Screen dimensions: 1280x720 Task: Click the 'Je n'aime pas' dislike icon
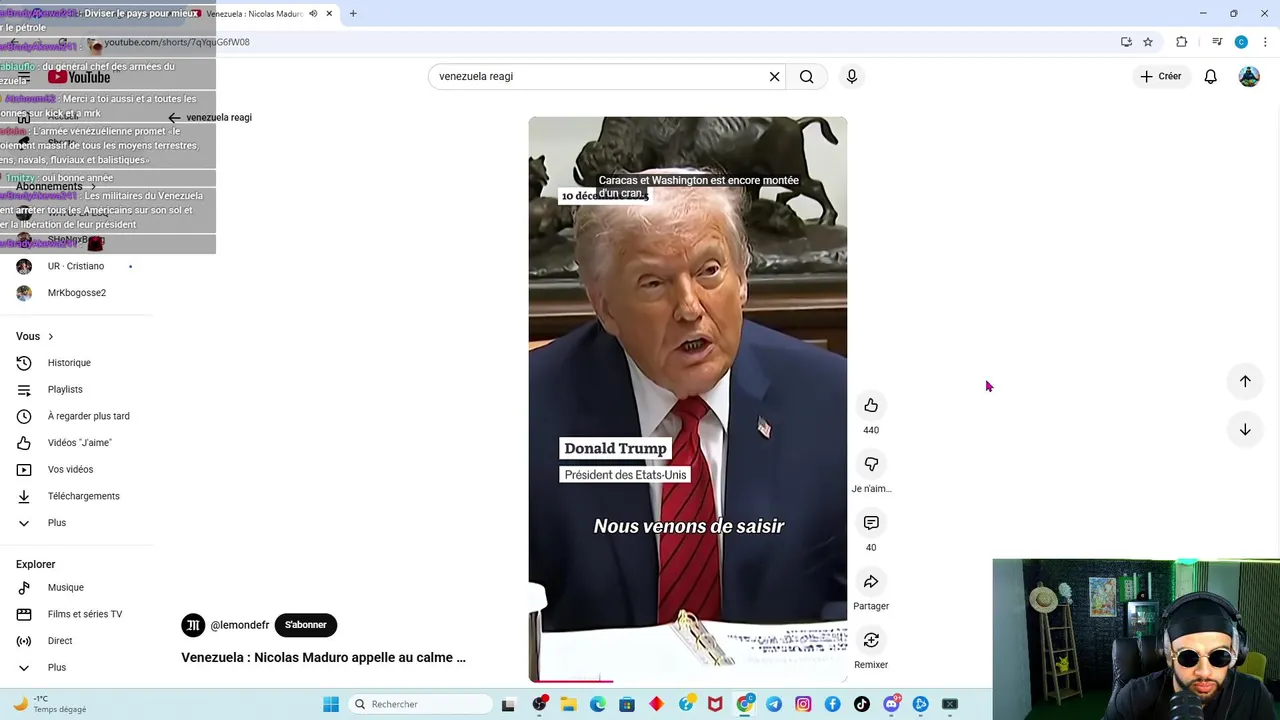click(871, 464)
